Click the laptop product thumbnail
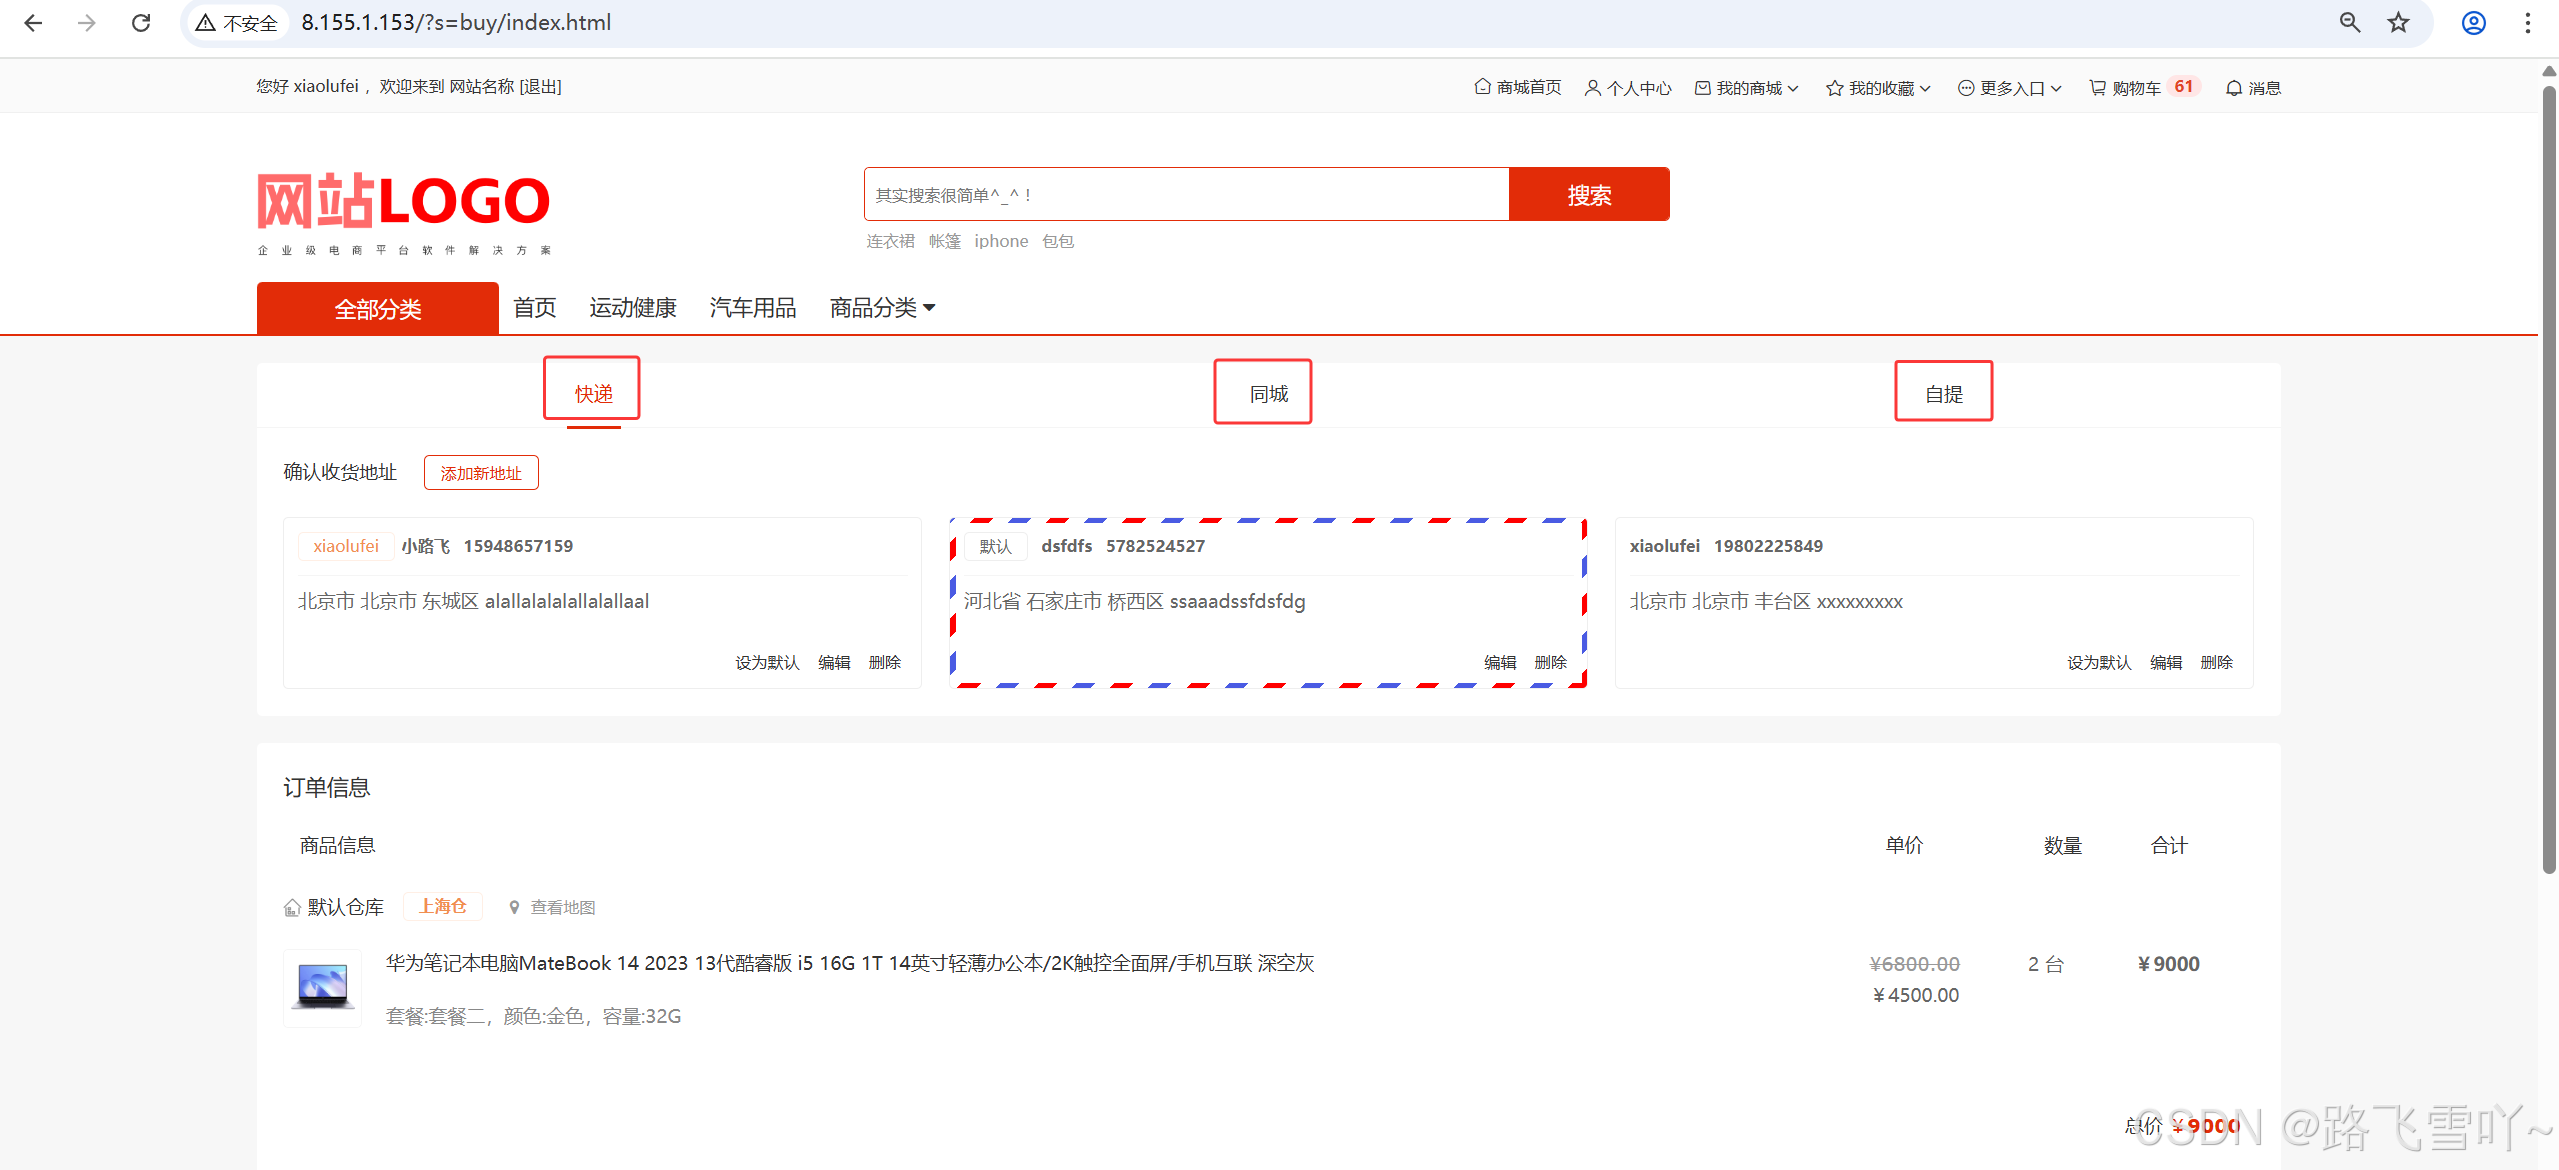Viewport: 2559px width, 1170px height. pyautogui.click(x=322, y=987)
